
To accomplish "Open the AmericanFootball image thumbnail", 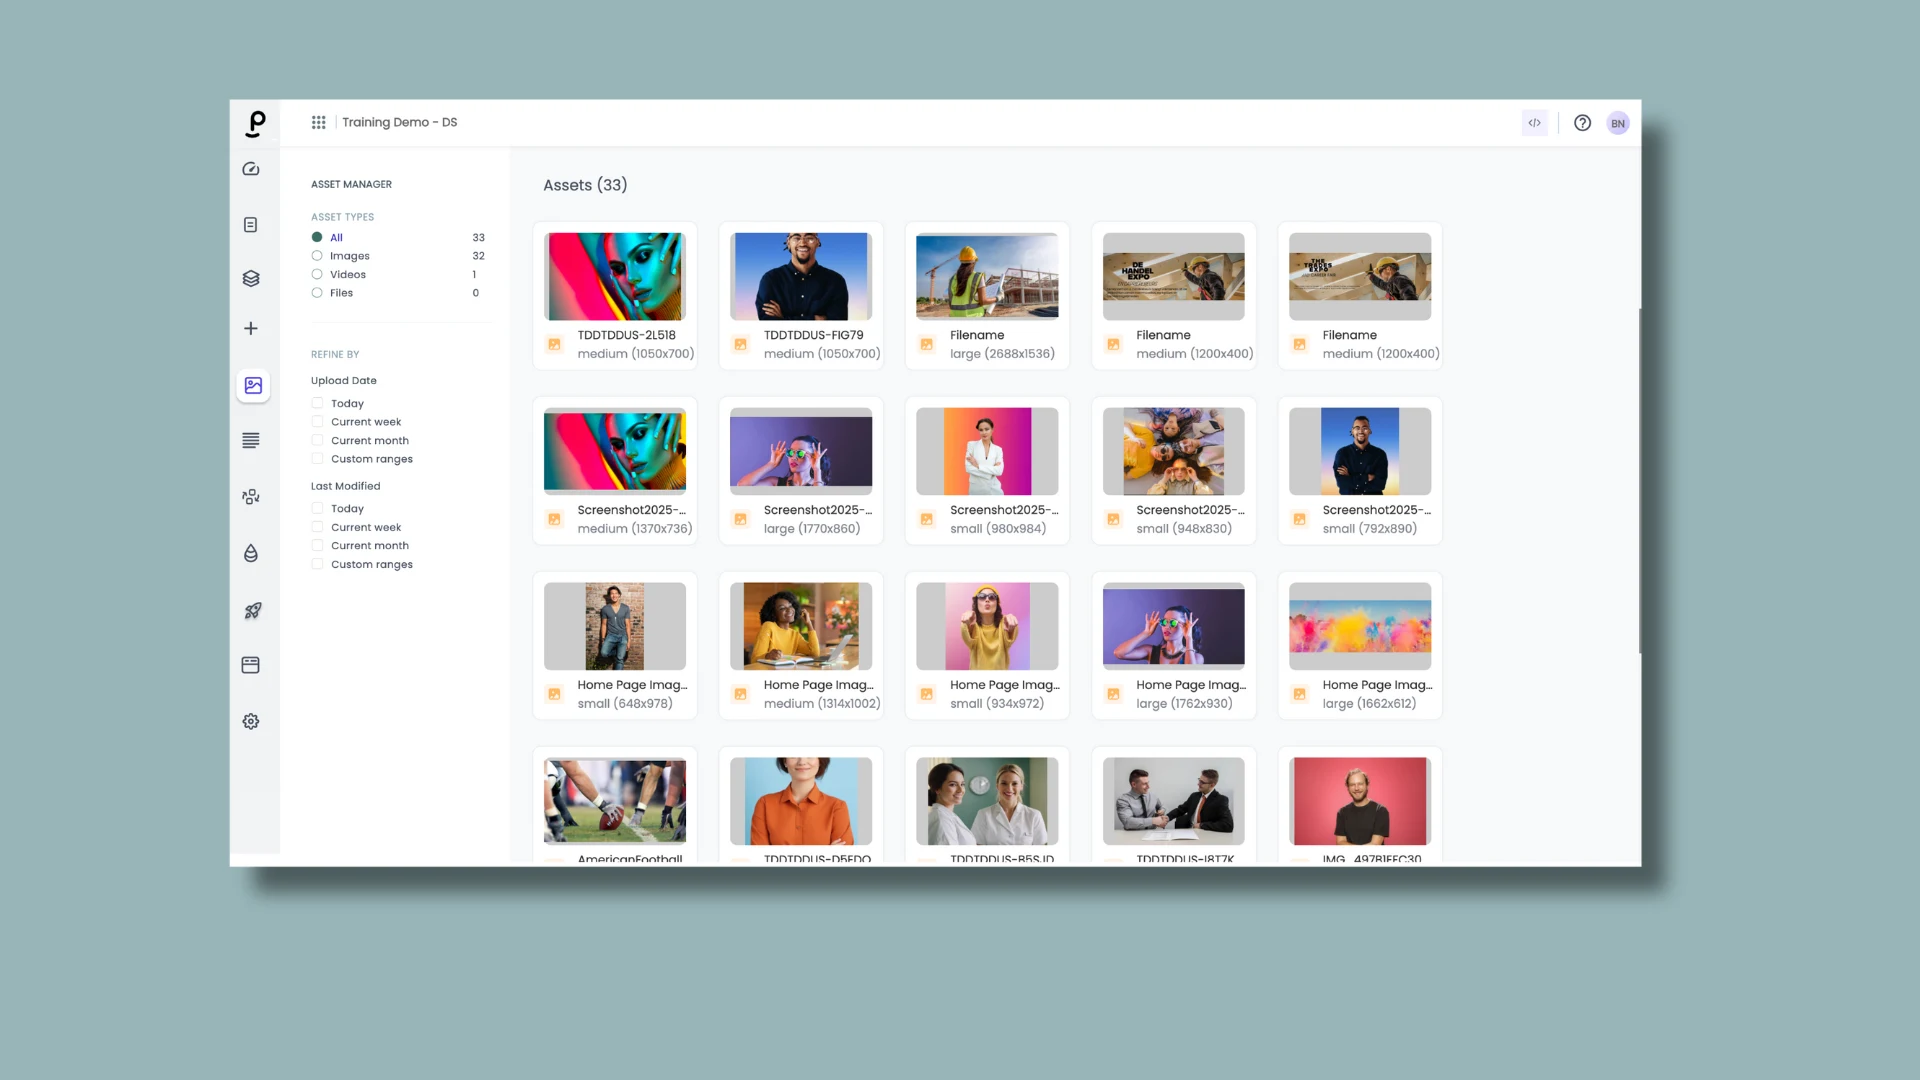I will [x=615, y=801].
